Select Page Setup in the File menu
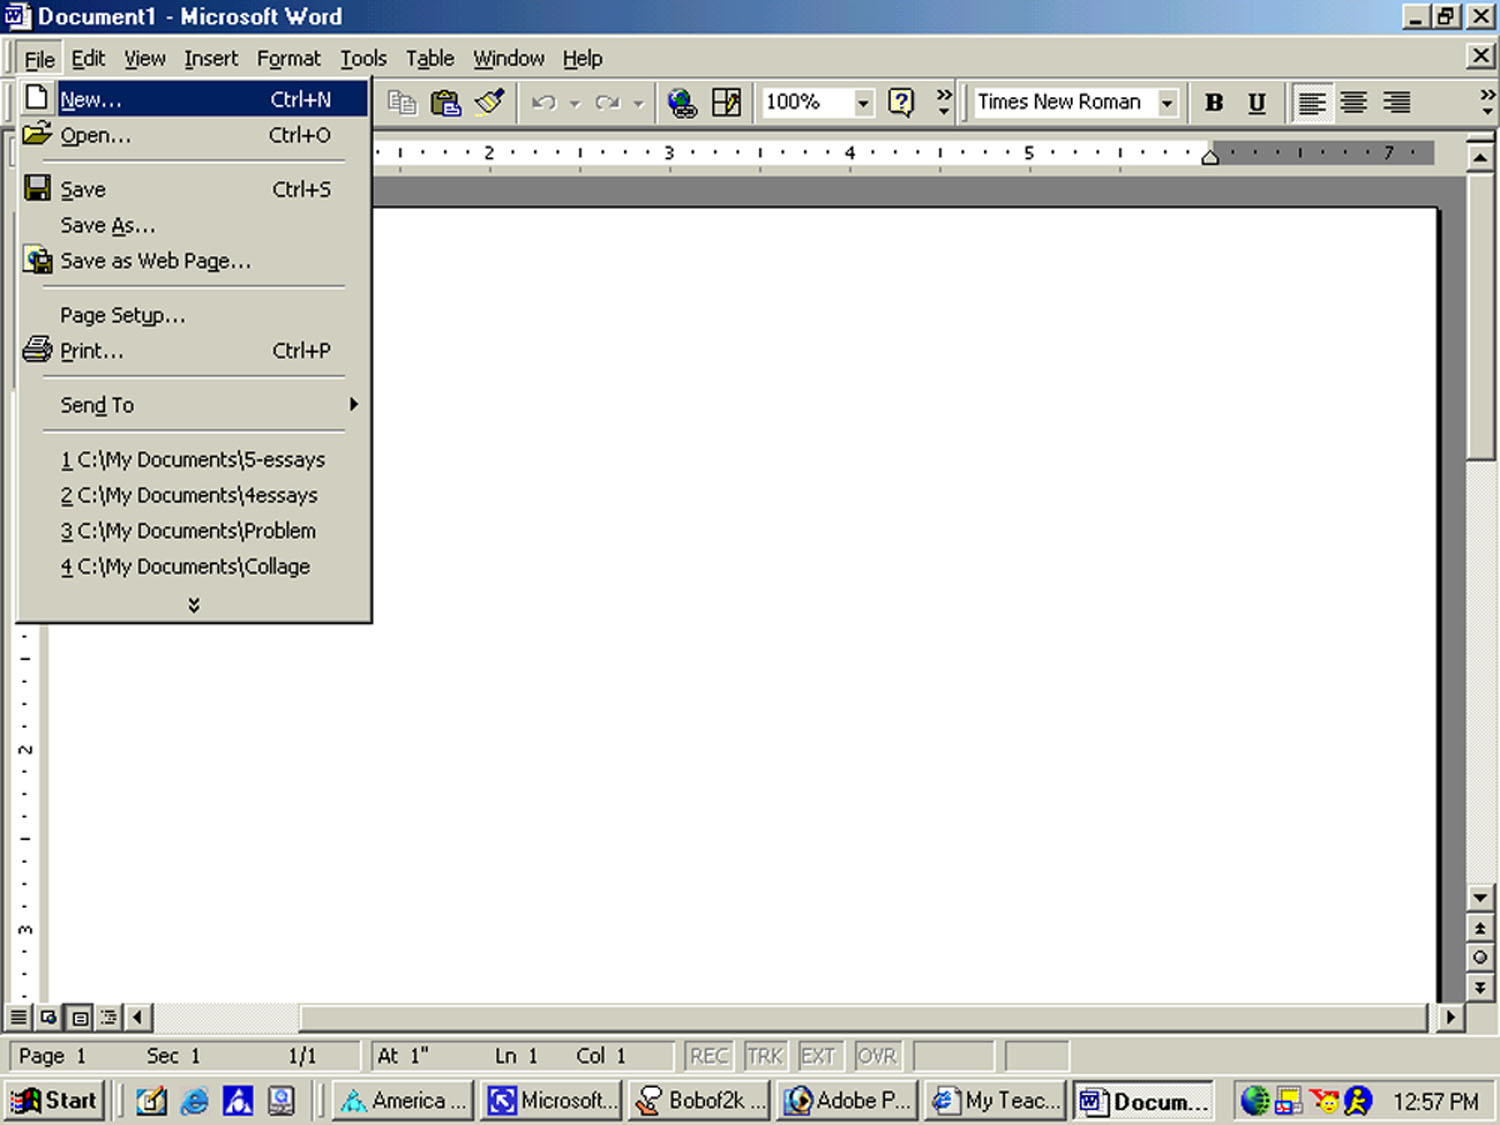The width and height of the screenshot is (1500, 1125). click(122, 315)
